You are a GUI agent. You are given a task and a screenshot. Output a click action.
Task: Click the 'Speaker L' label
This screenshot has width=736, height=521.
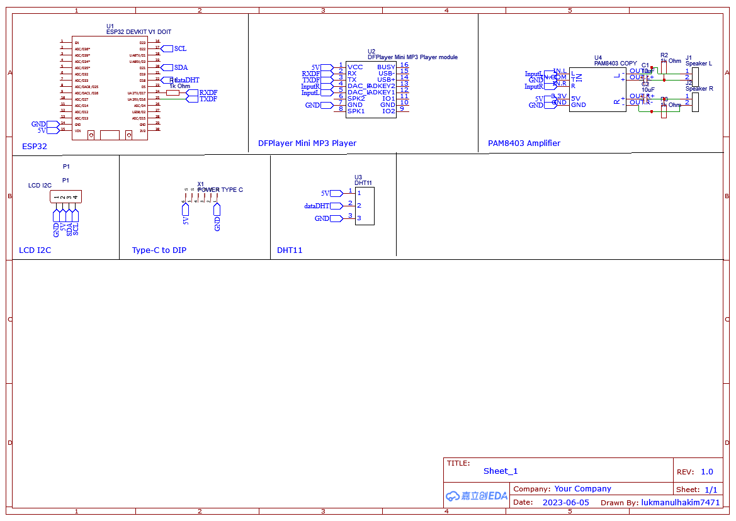coord(698,63)
